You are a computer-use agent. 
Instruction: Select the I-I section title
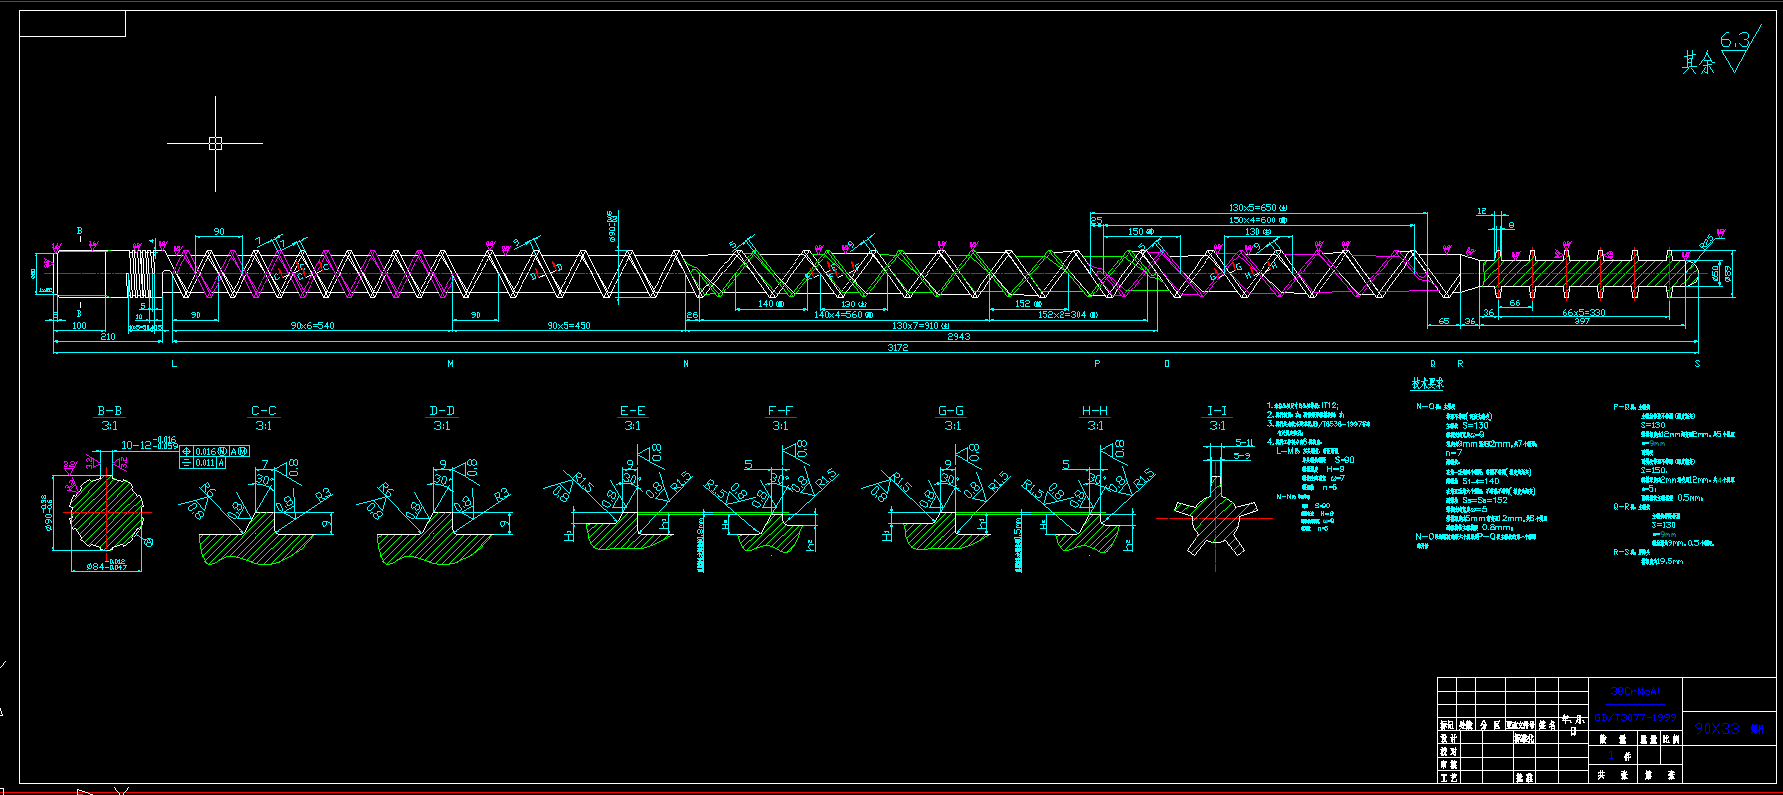coord(1217,411)
